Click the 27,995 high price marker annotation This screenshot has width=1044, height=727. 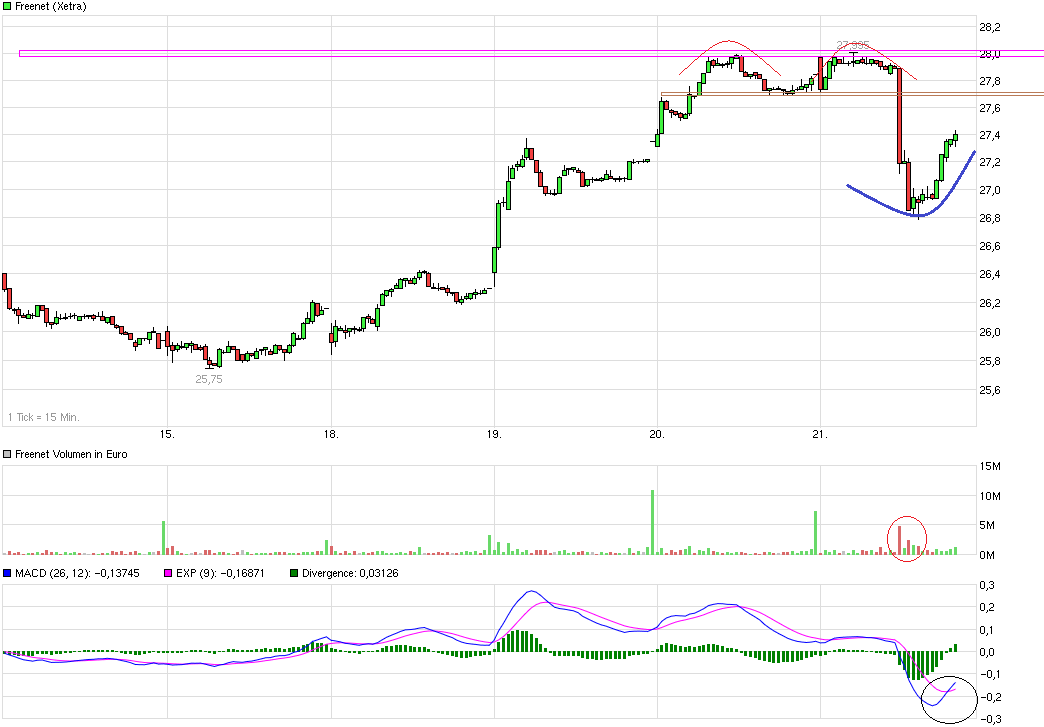(x=852, y=44)
